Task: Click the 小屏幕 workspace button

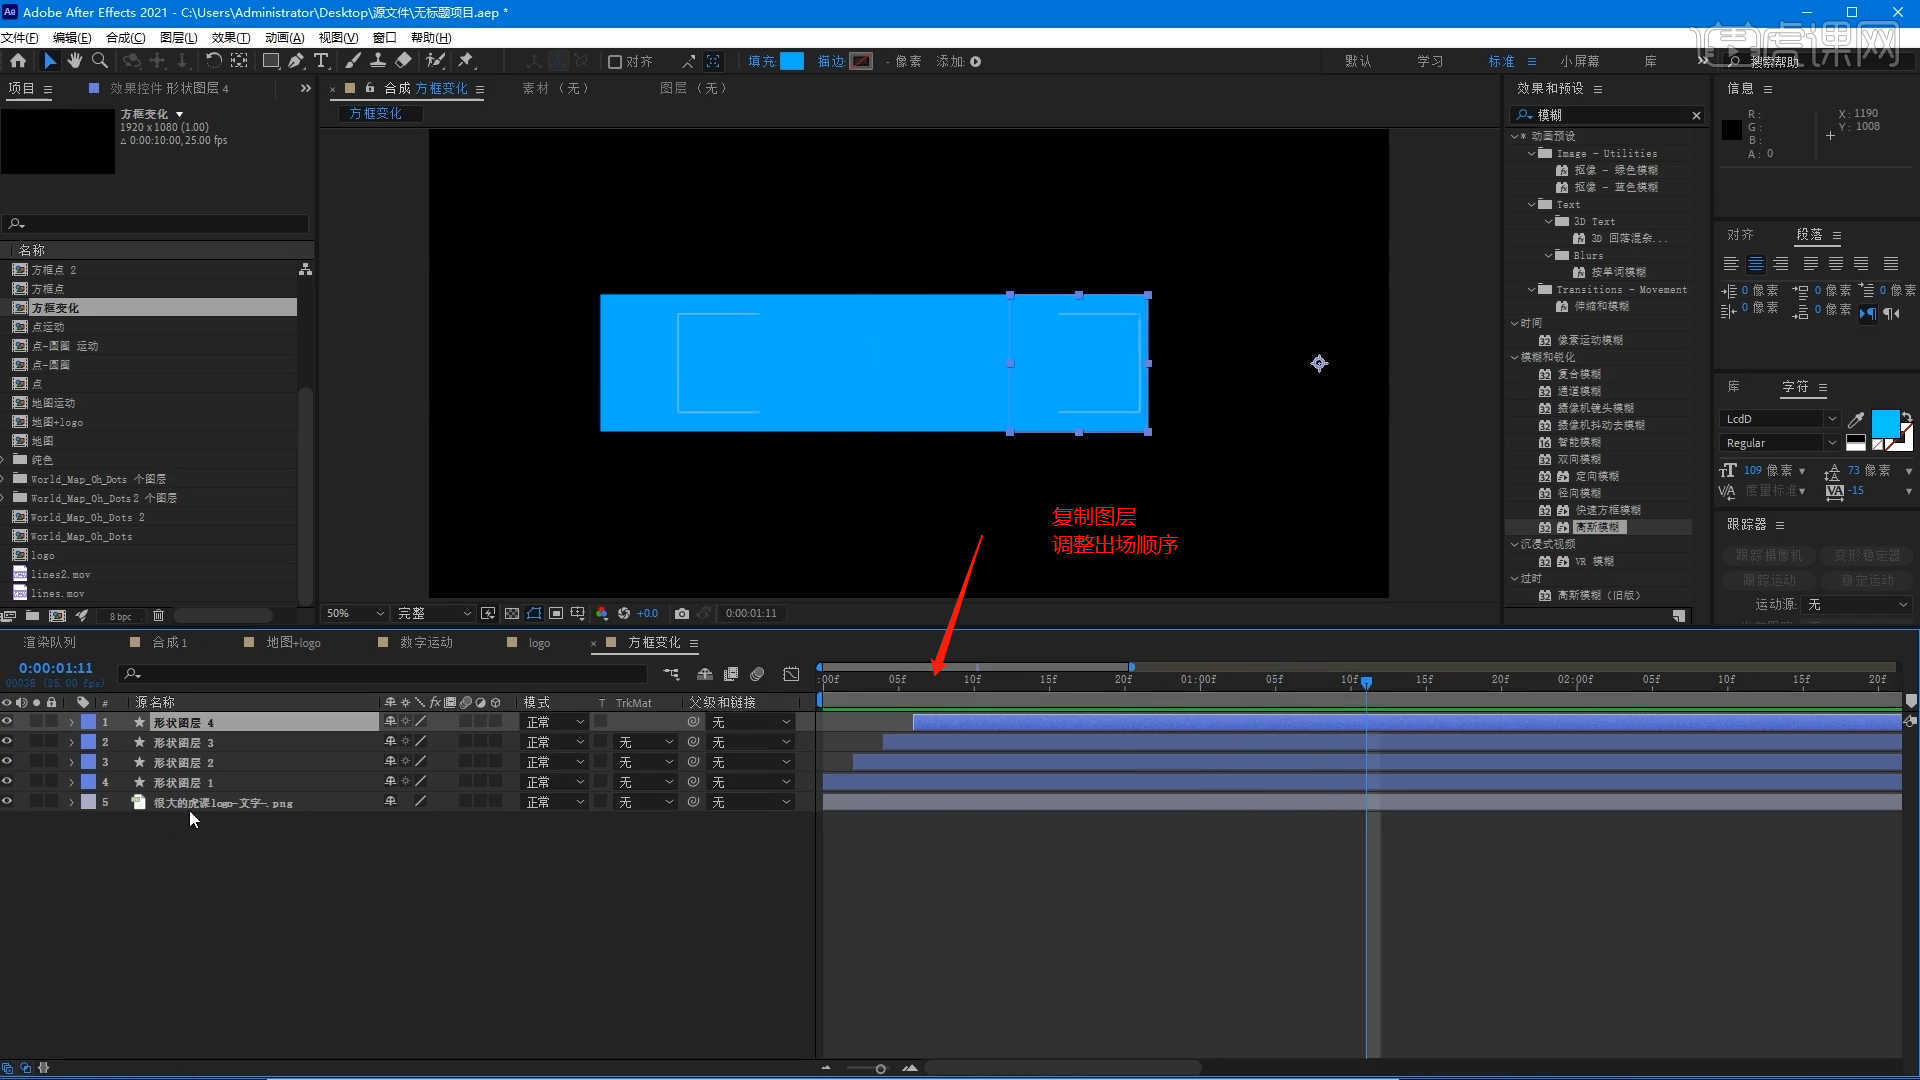Action: 1579,61
